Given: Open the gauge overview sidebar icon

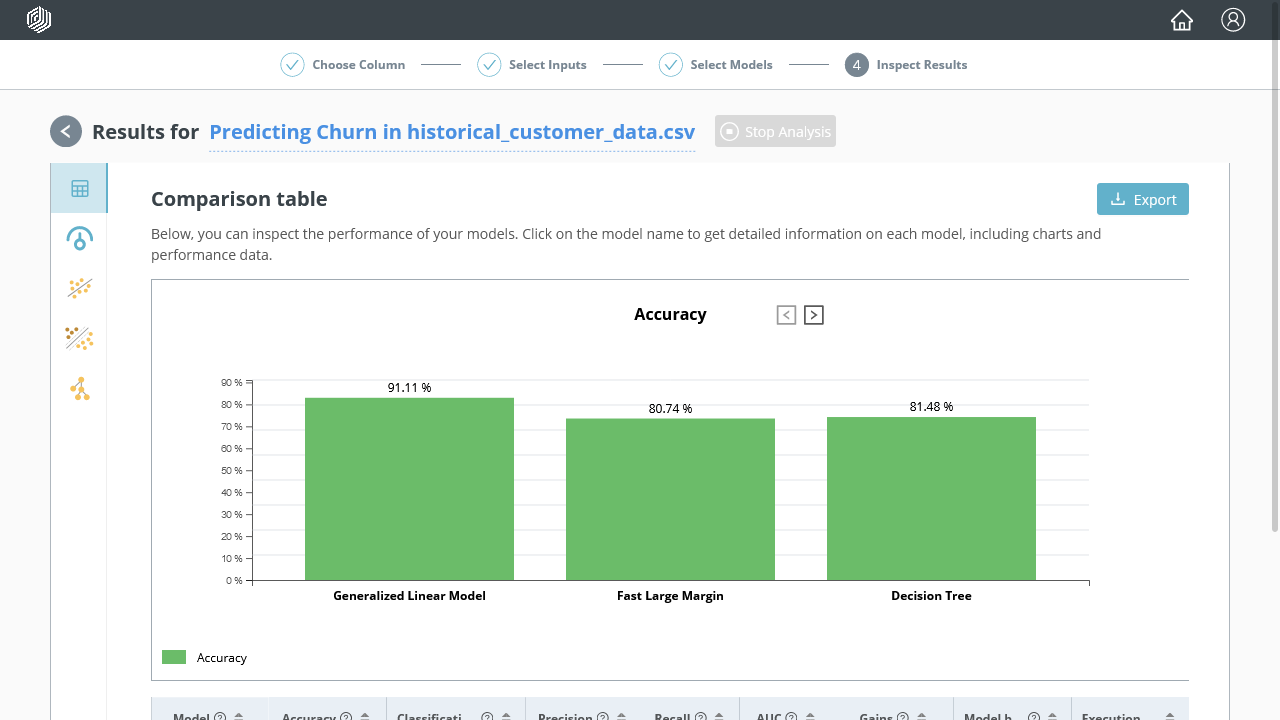Looking at the screenshot, I should click(x=80, y=238).
